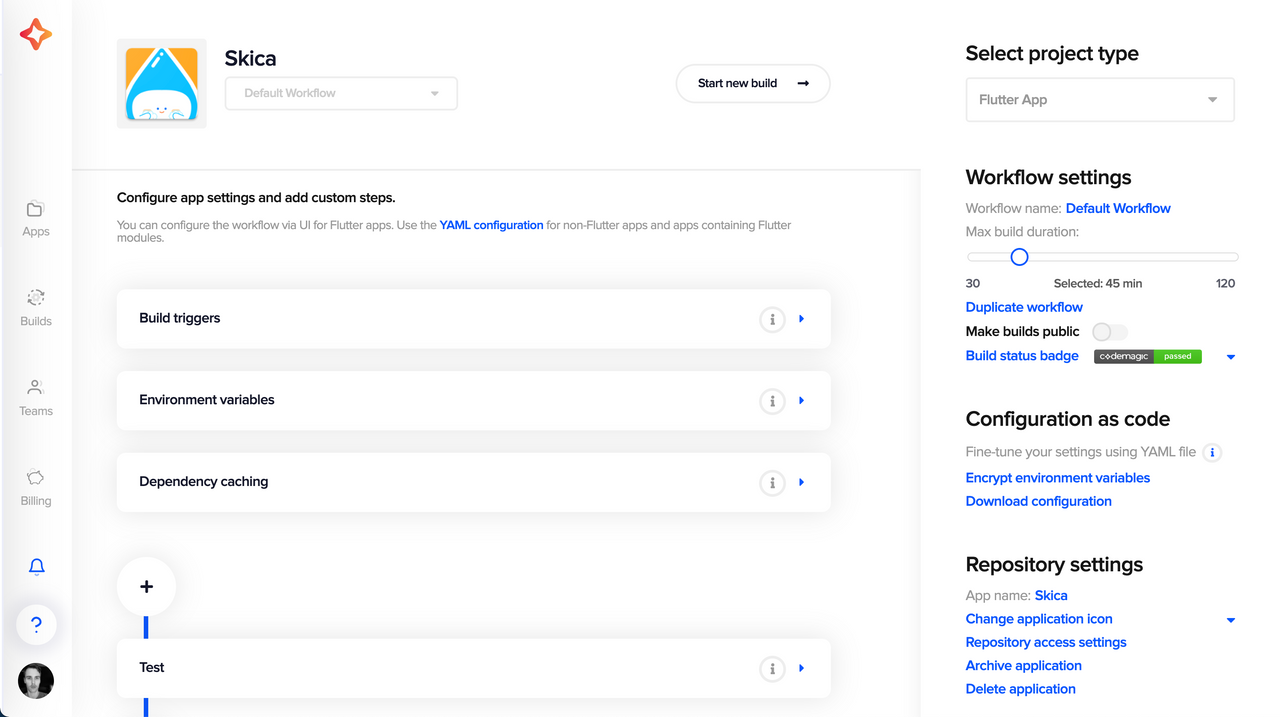Open Repository access settings link
This screenshot has width=1280, height=717.
(1046, 642)
